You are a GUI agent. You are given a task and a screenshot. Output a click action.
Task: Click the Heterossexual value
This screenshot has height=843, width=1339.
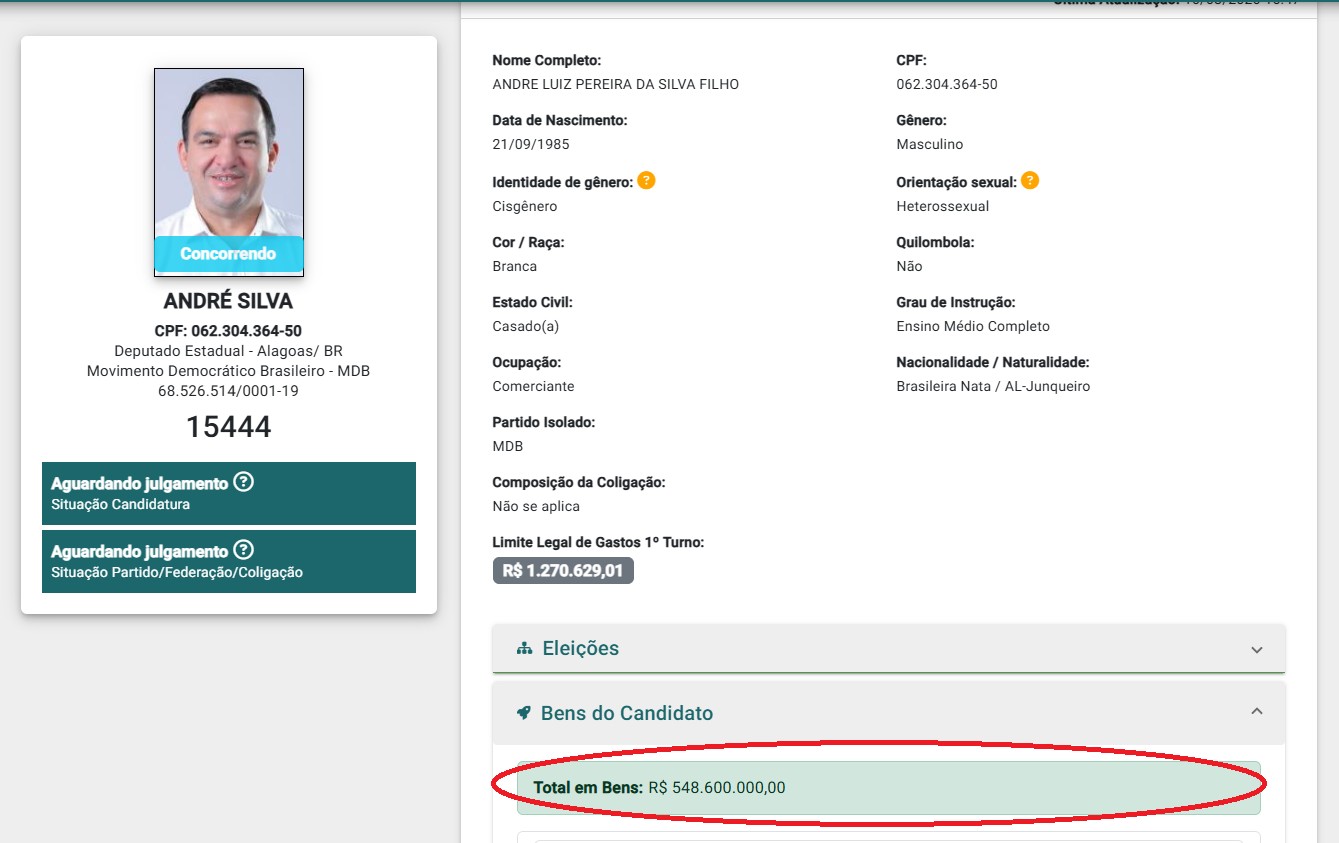pos(943,207)
